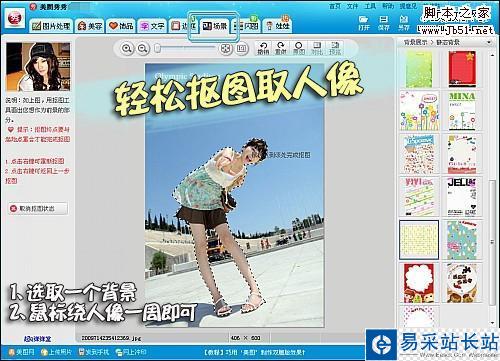Viewport: 500px width, 361px height.
Task: Open the 美图网 link in status bar
Action: 22,352
